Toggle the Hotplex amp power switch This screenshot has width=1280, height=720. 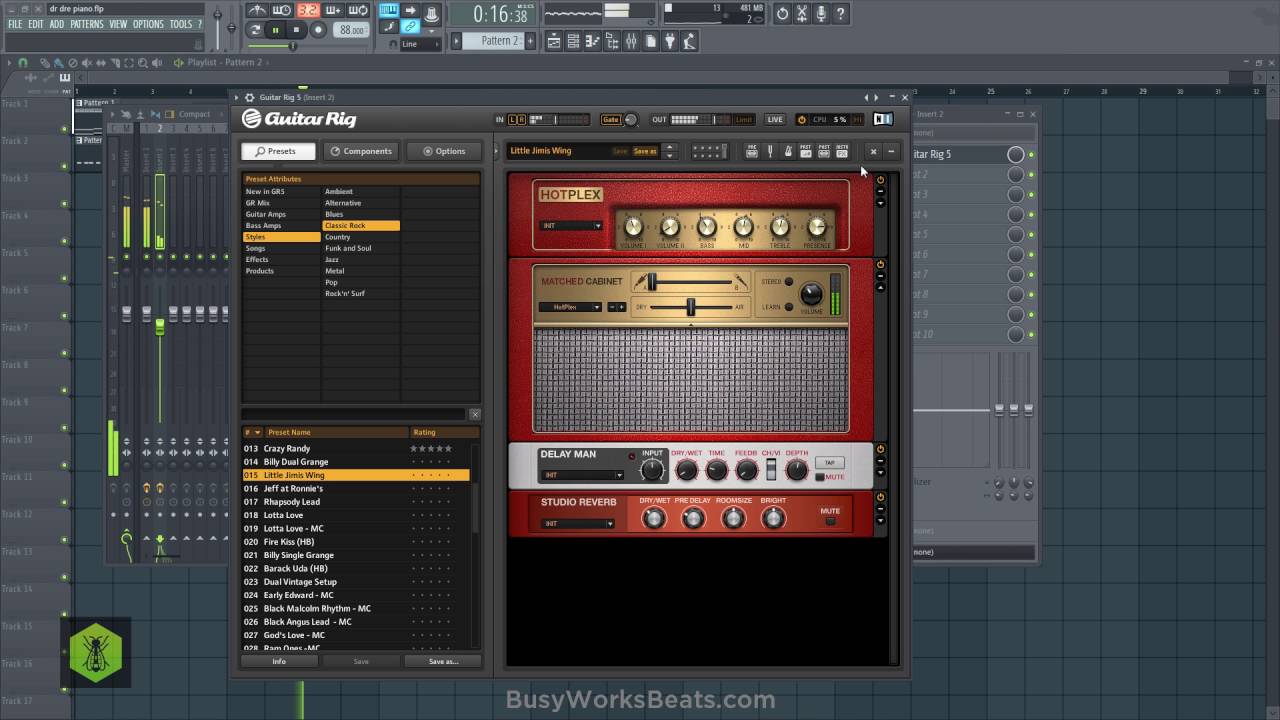coord(880,181)
